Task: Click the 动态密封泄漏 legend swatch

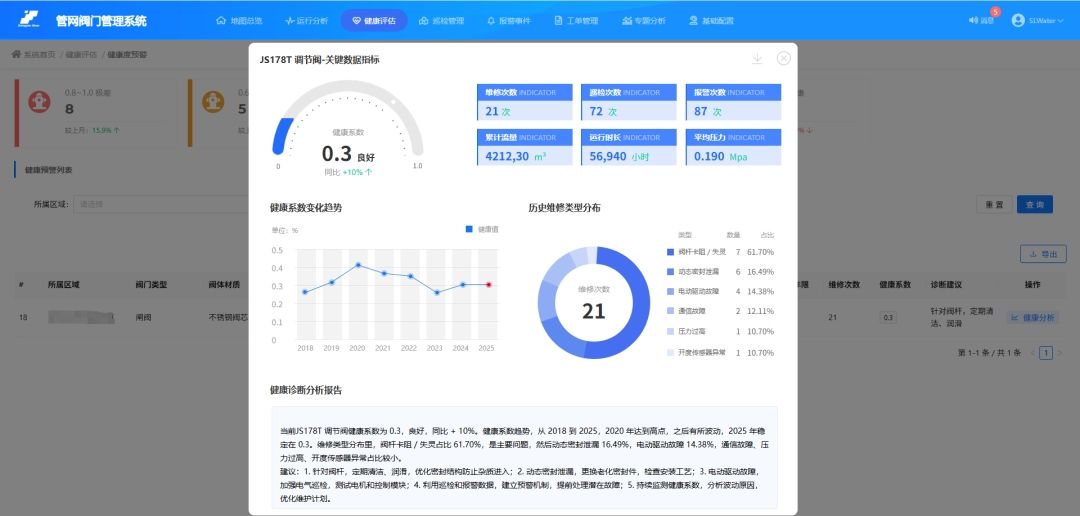Action: 671,272
